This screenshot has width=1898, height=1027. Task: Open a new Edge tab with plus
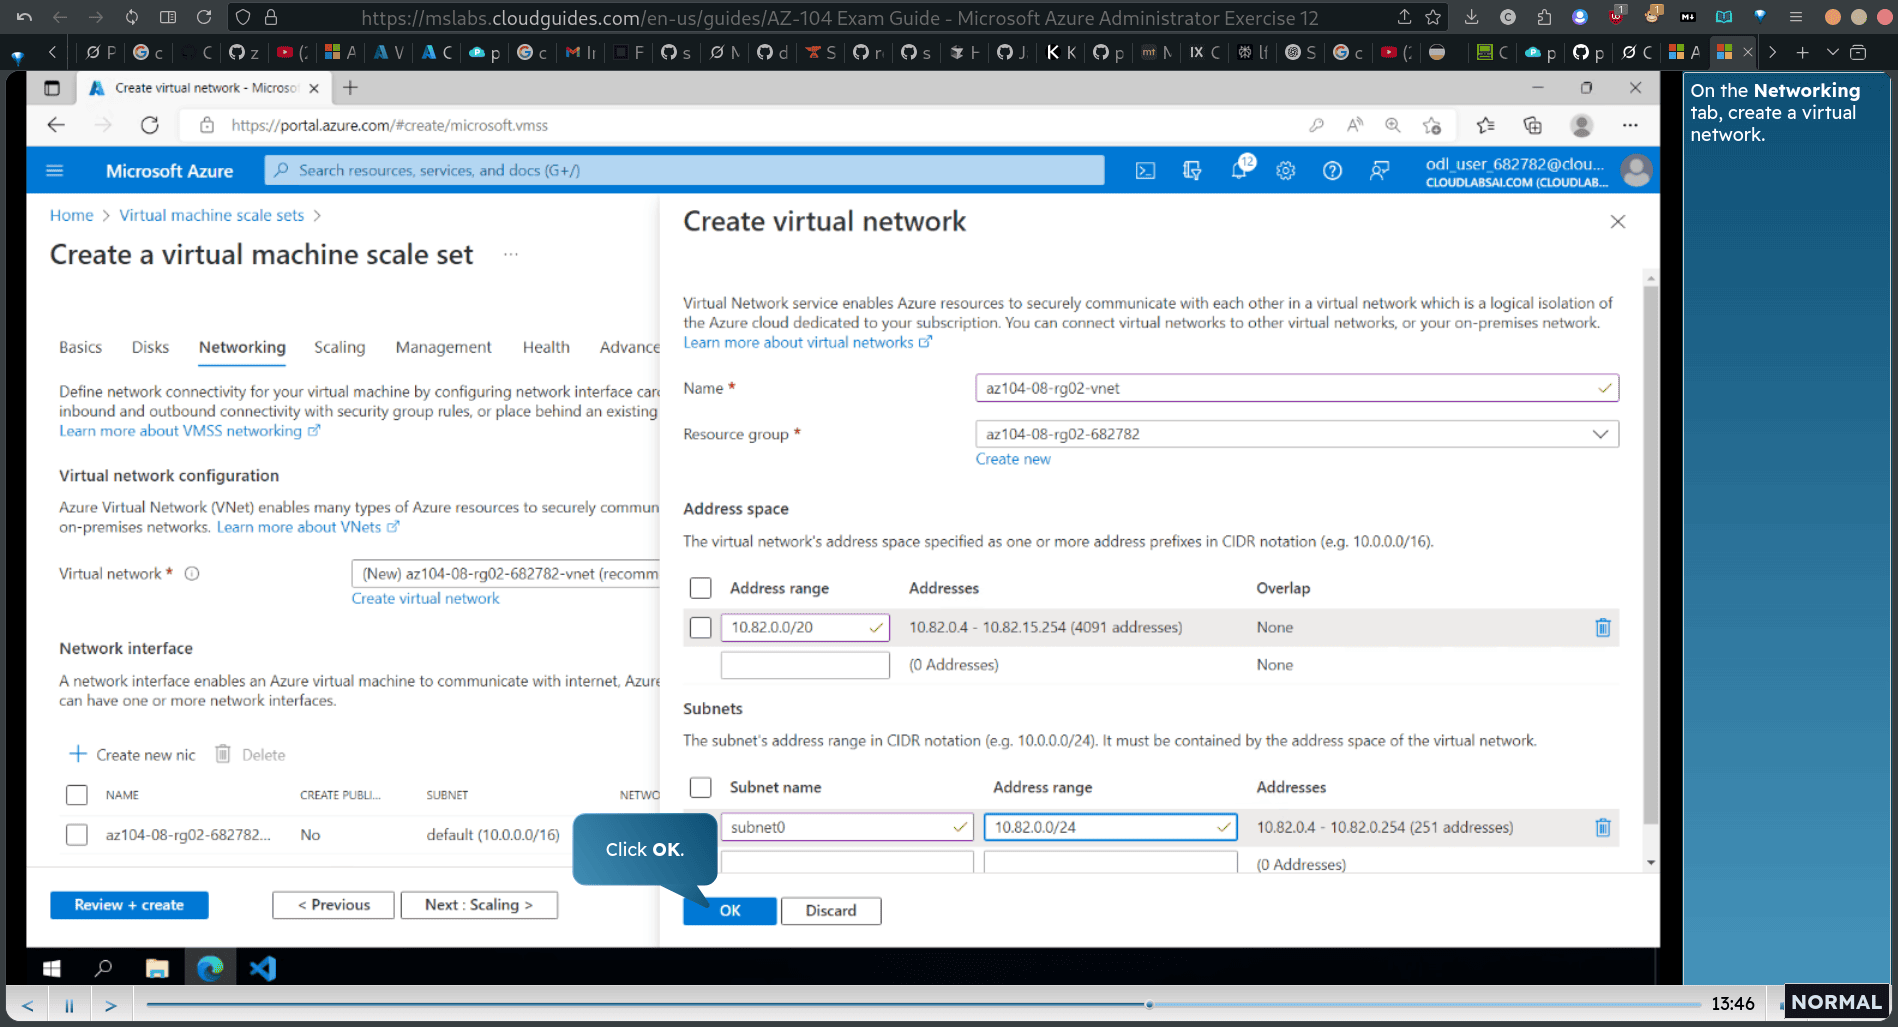point(350,88)
